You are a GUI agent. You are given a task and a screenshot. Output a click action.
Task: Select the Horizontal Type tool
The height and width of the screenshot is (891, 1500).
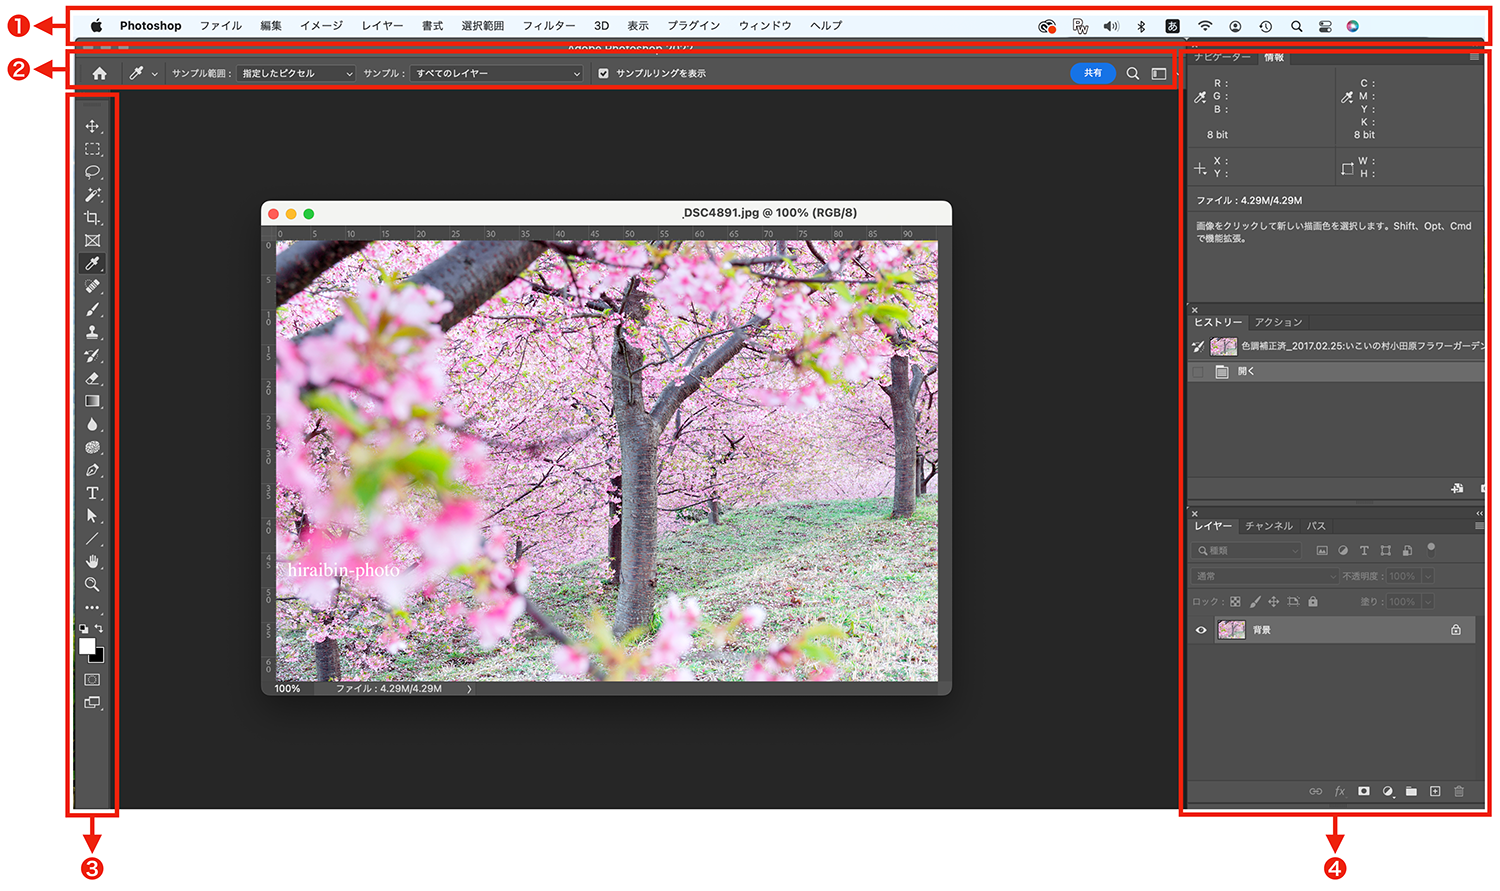(x=92, y=493)
